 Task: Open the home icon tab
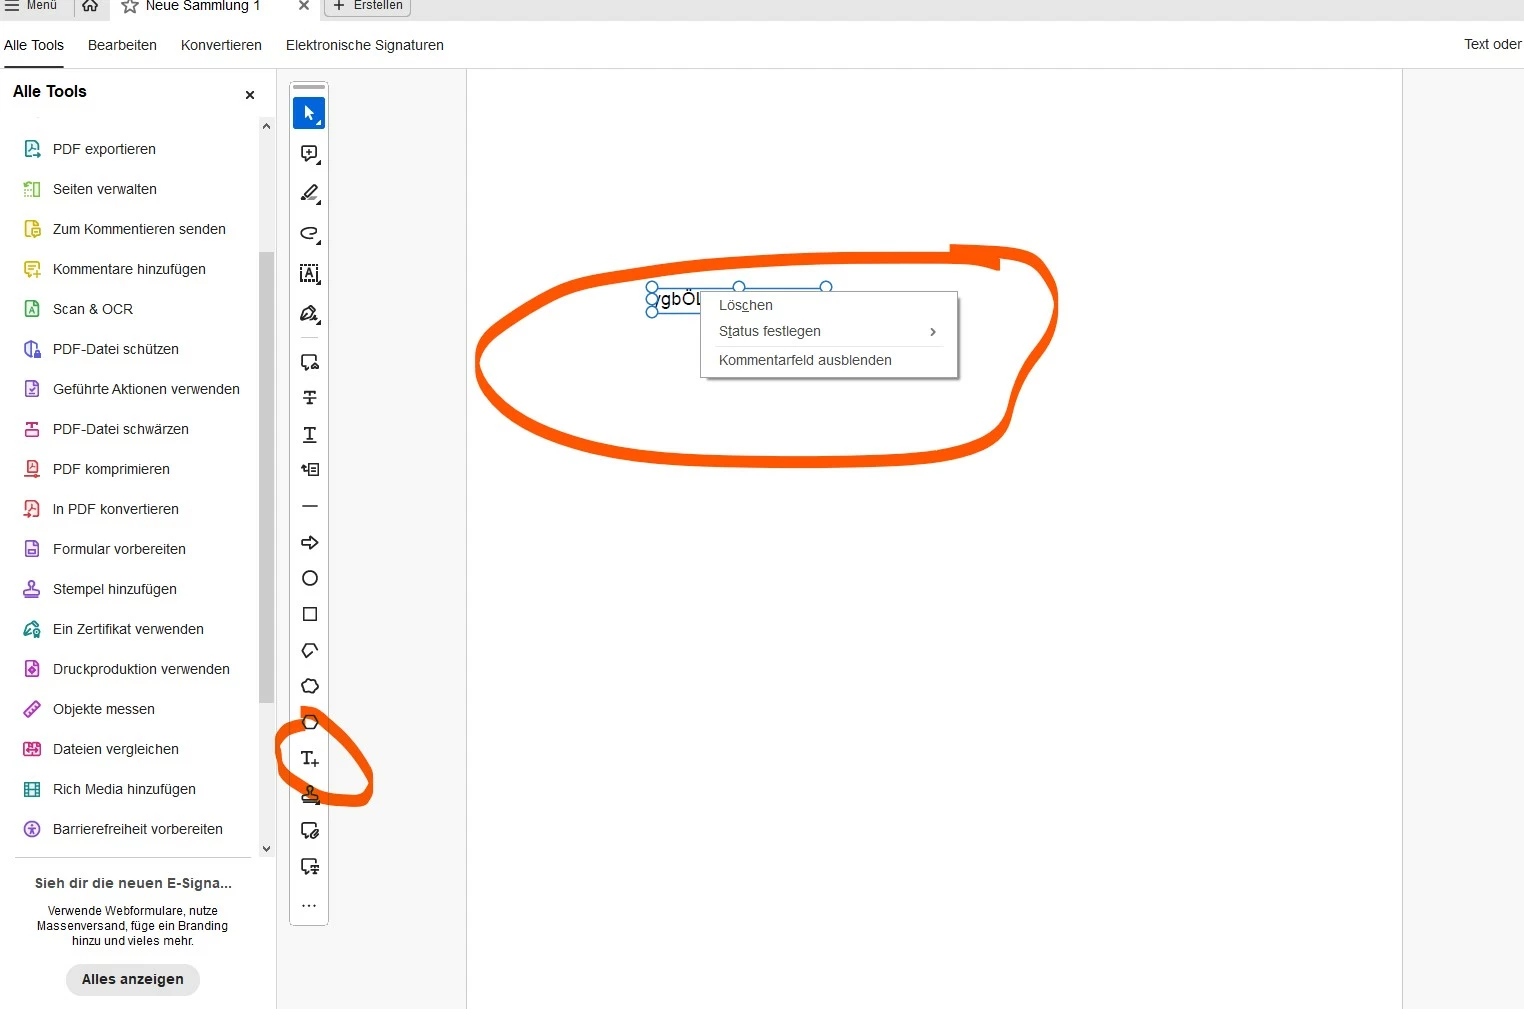pyautogui.click(x=90, y=6)
